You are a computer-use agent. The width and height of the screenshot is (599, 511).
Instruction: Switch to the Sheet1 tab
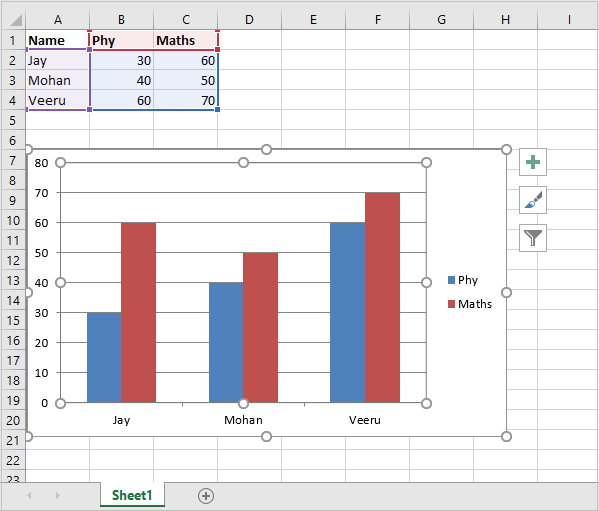[x=132, y=495]
